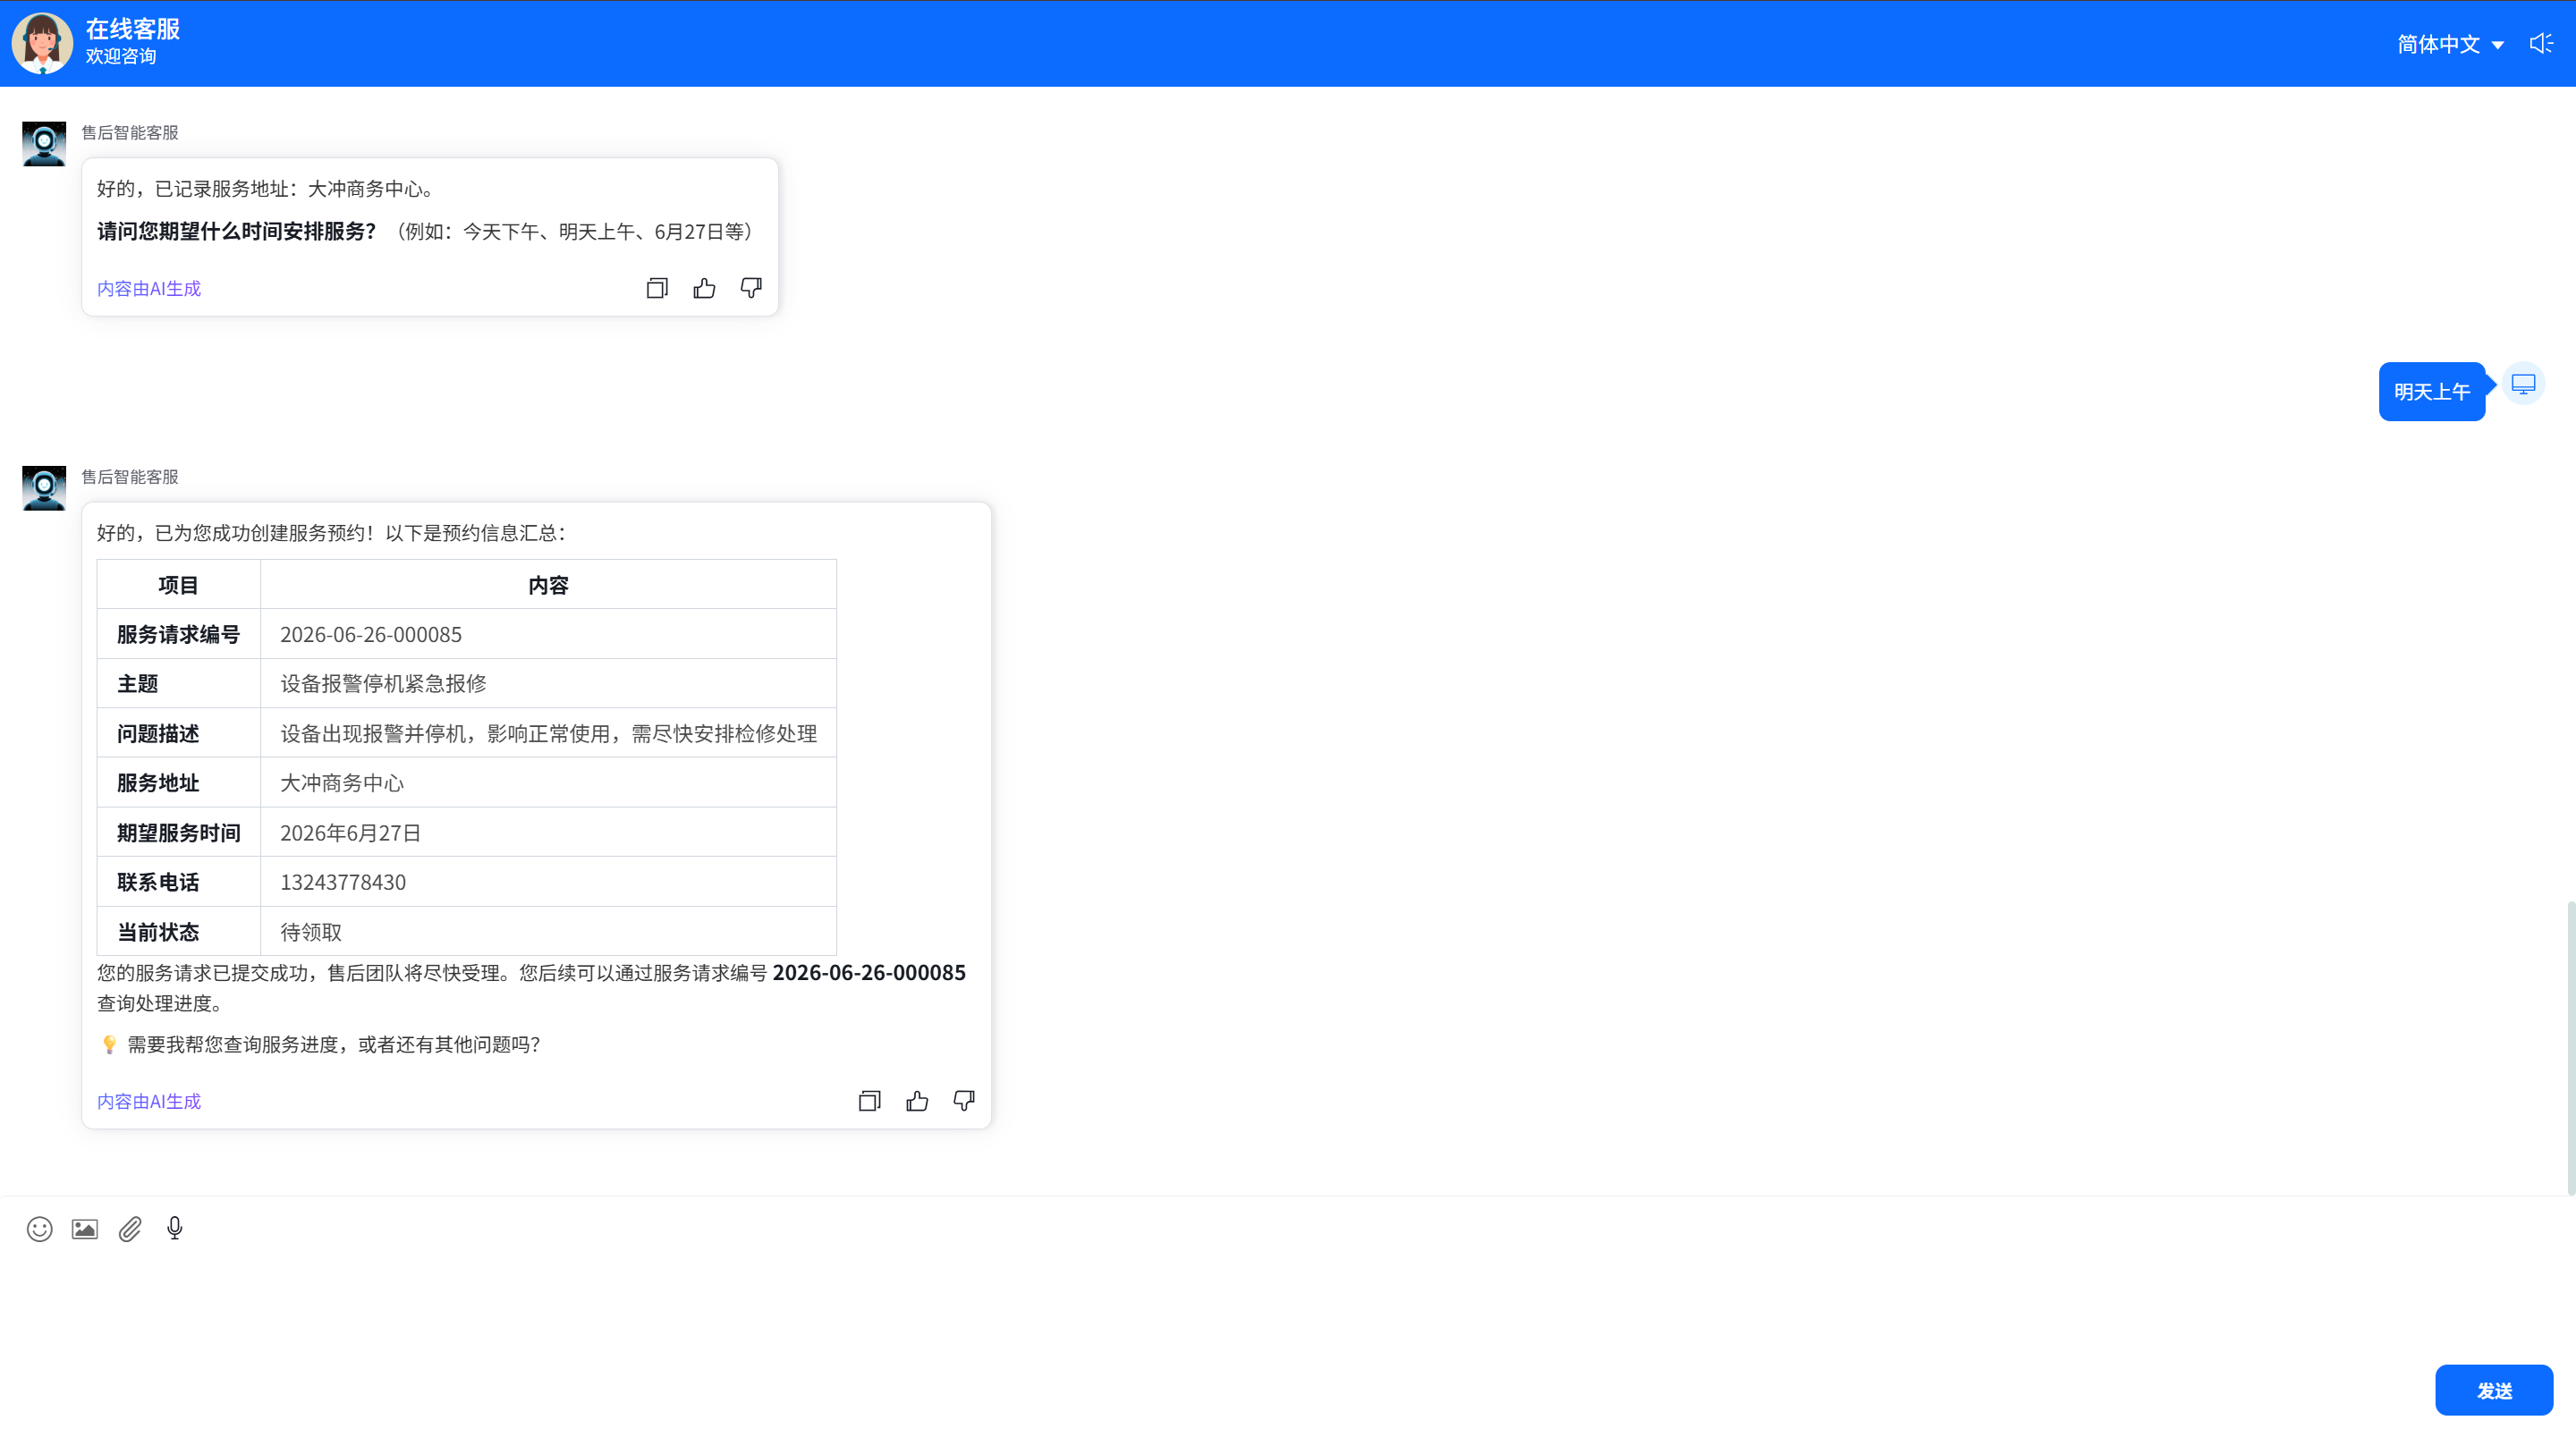This screenshot has width=2576, height=1429.
Task: Open the emoji picker
Action: [x=39, y=1229]
